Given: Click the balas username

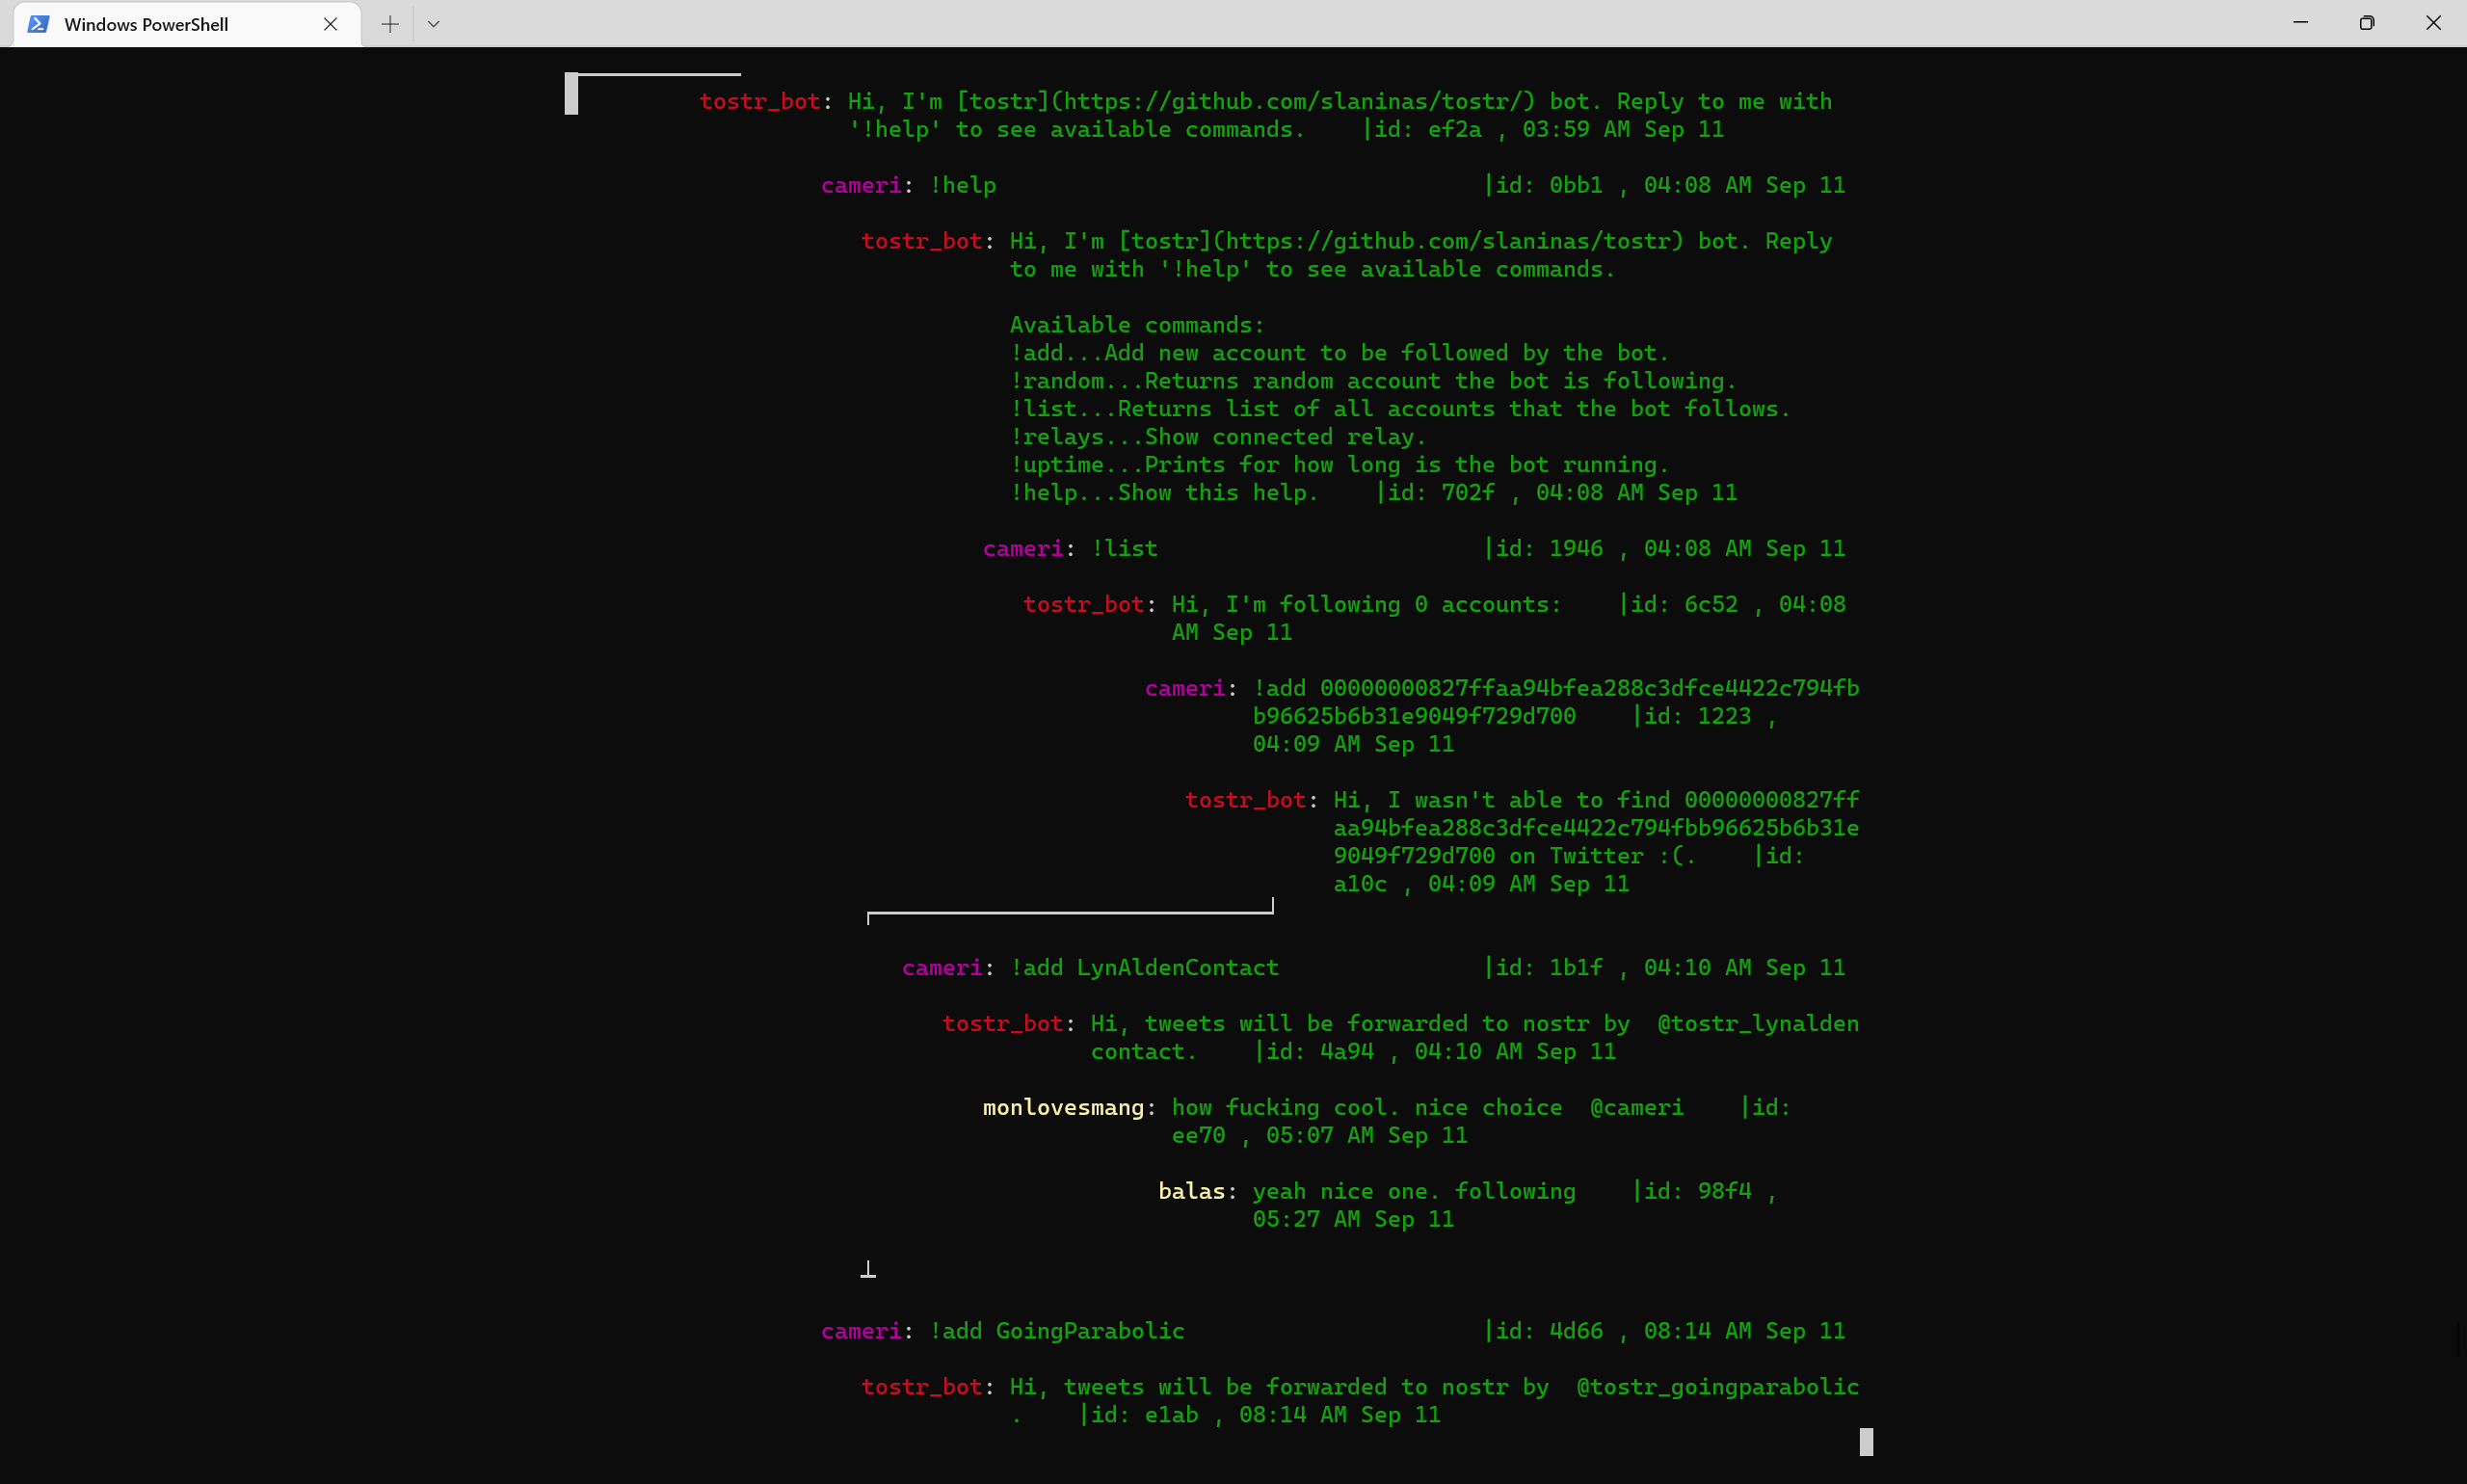Looking at the screenshot, I should coord(1191,1192).
